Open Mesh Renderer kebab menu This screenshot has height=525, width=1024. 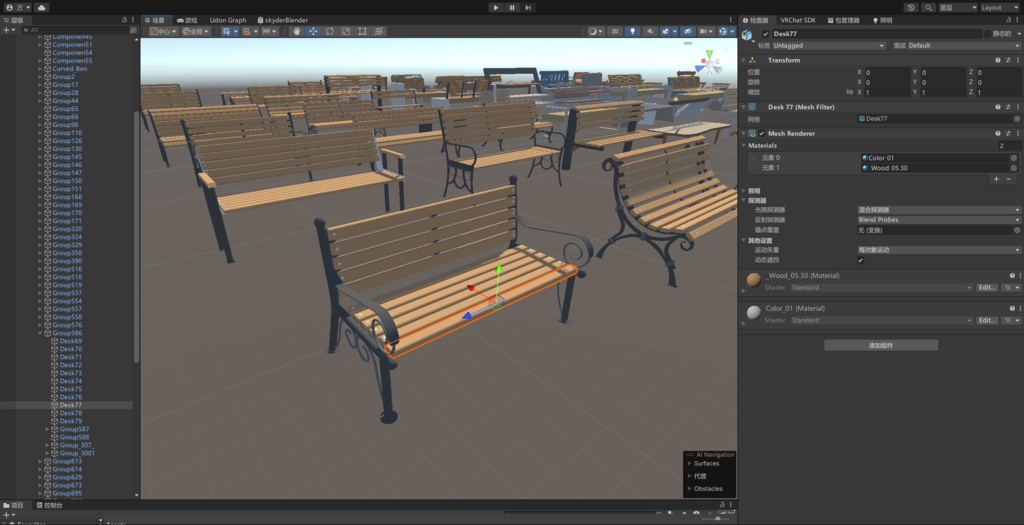click(1018, 133)
